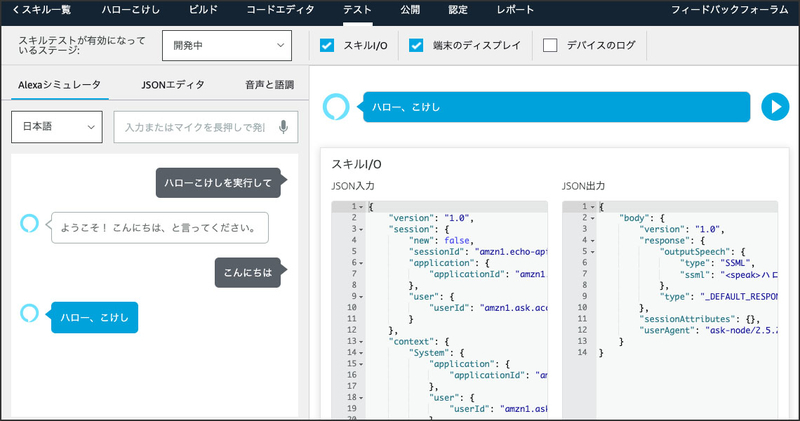This screenshot has height=421, width=800.
Task: Switch to the ビルド tab
Action: point(203,10)
